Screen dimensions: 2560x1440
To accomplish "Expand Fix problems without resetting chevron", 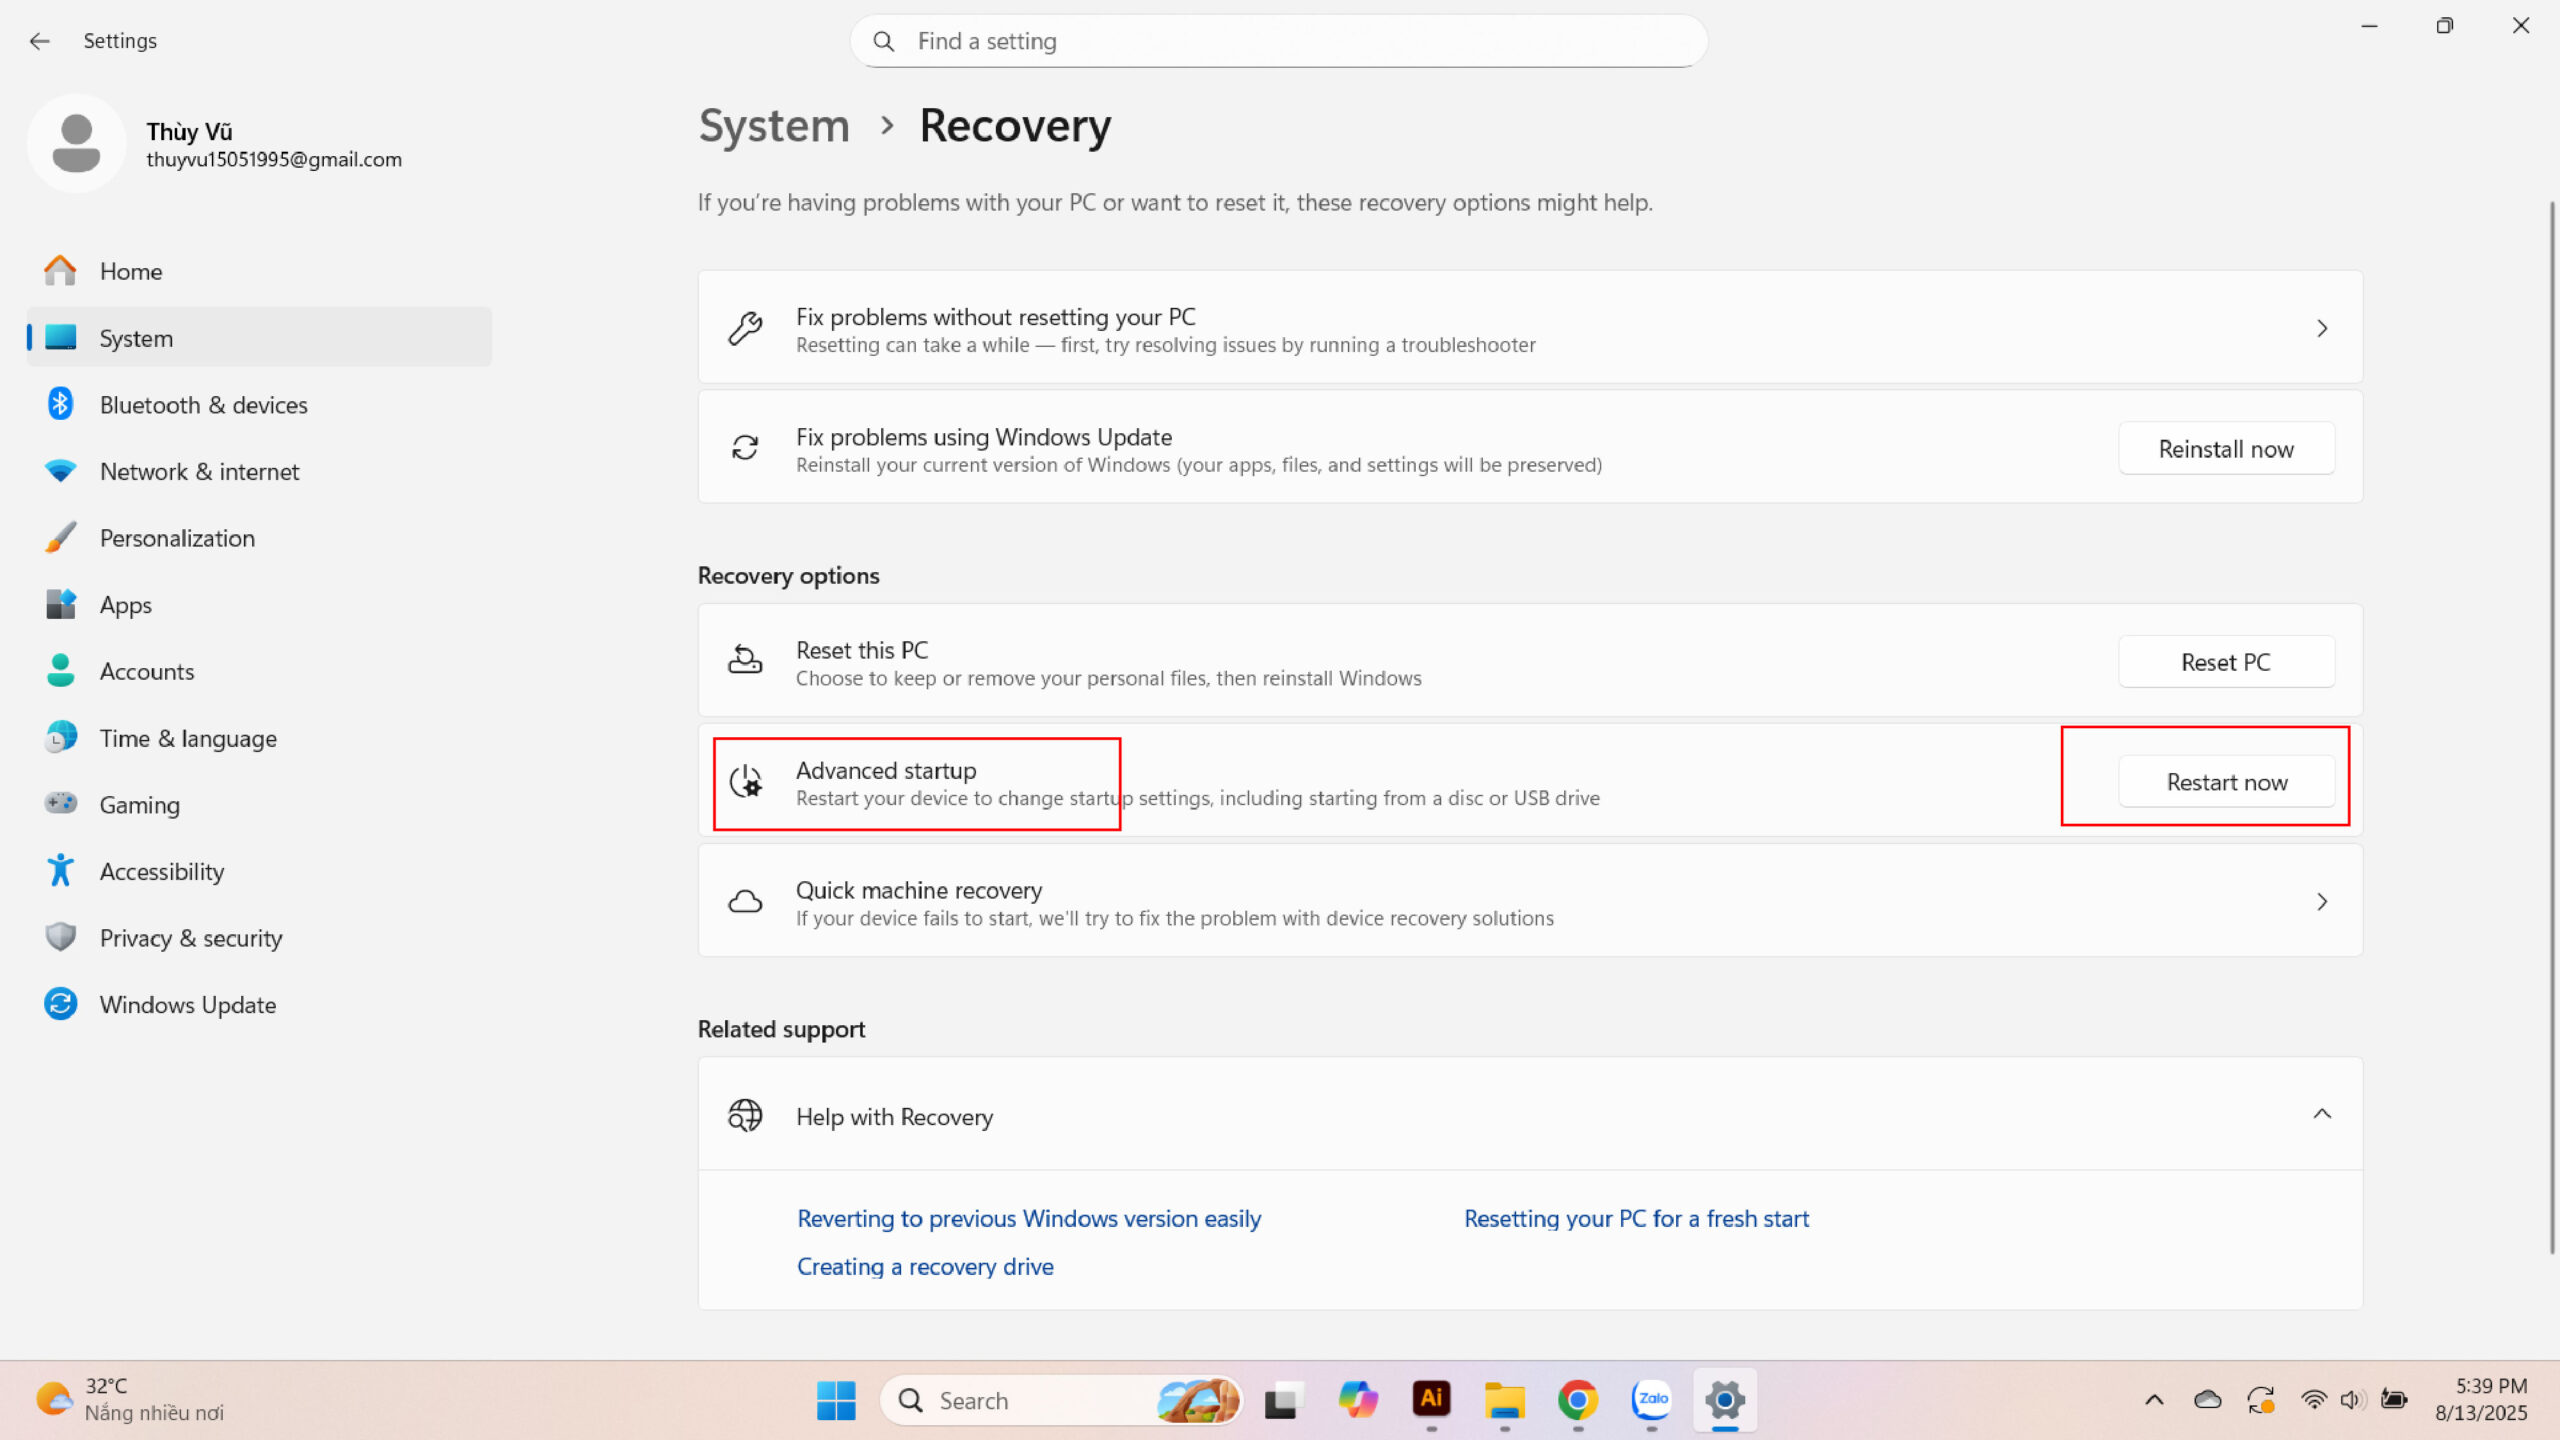I will pos(2322,328).
